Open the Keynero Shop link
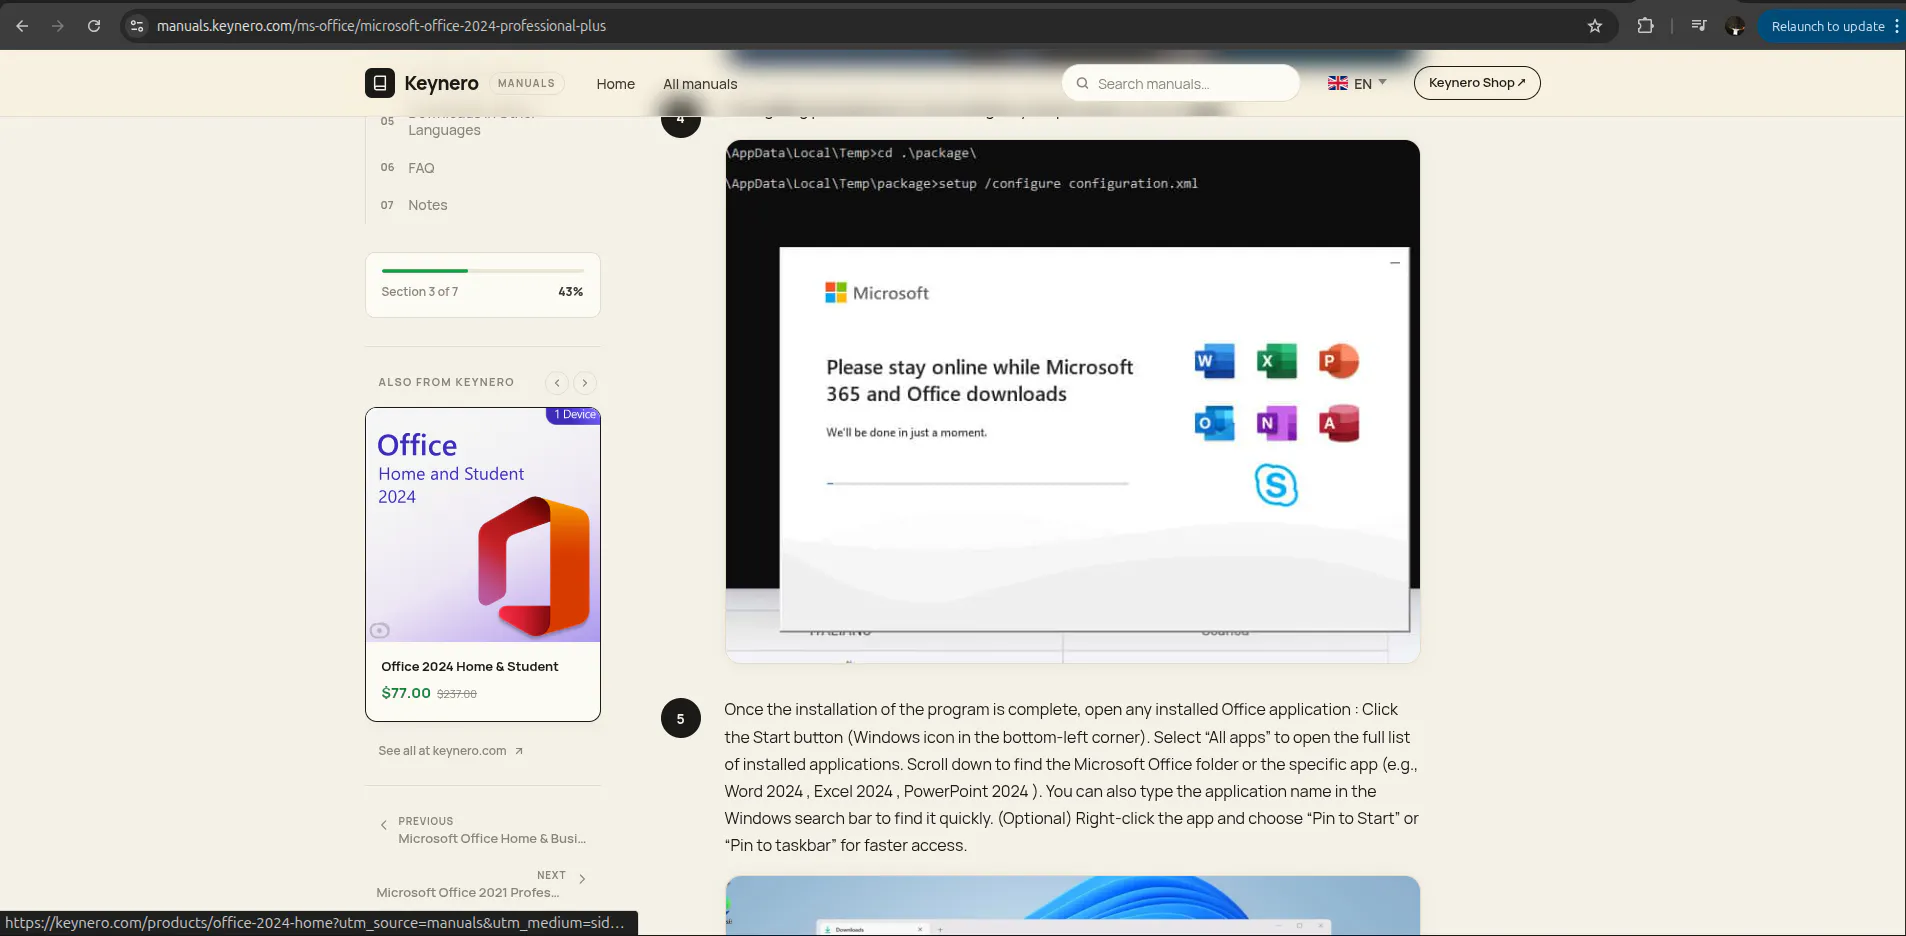 point(1477,83)
